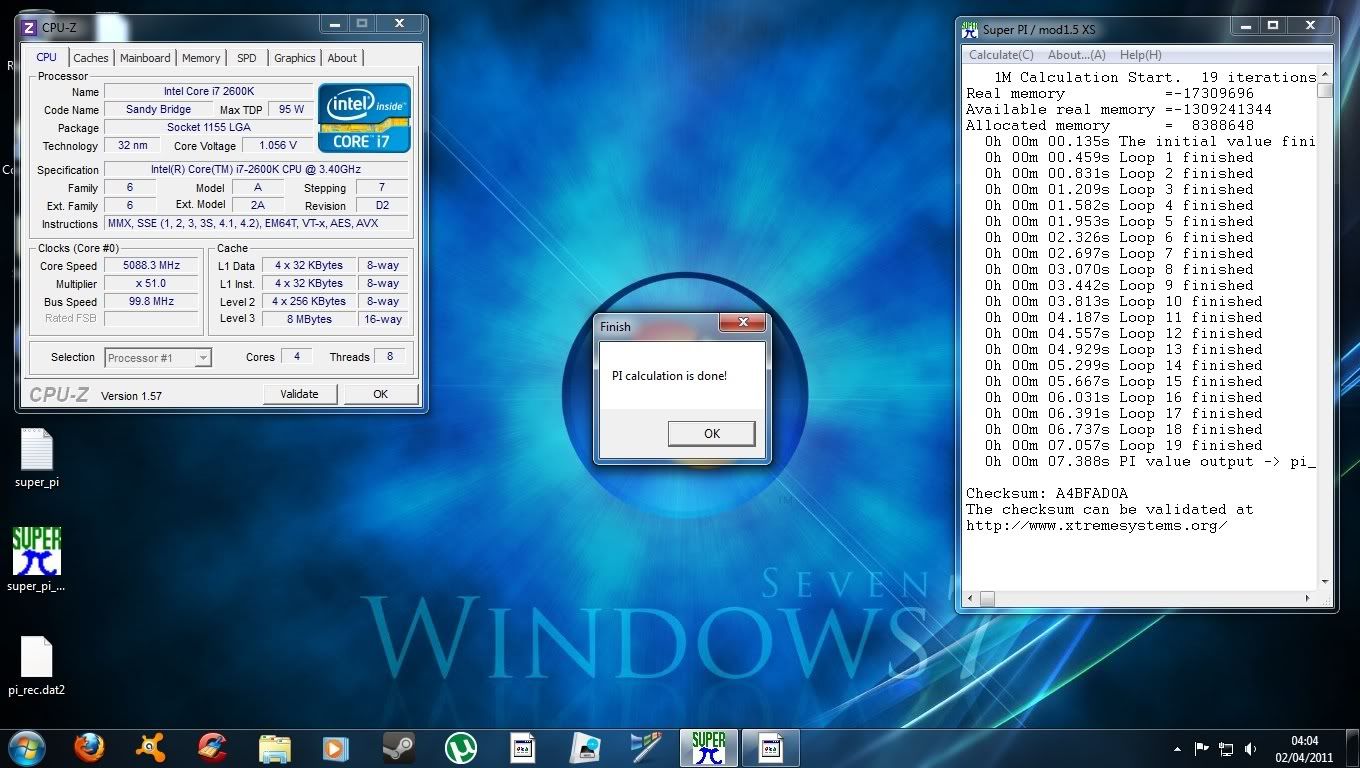1360x768 pixels.
Task: Click OK in the Finish dialog
Action: (711, 433)
